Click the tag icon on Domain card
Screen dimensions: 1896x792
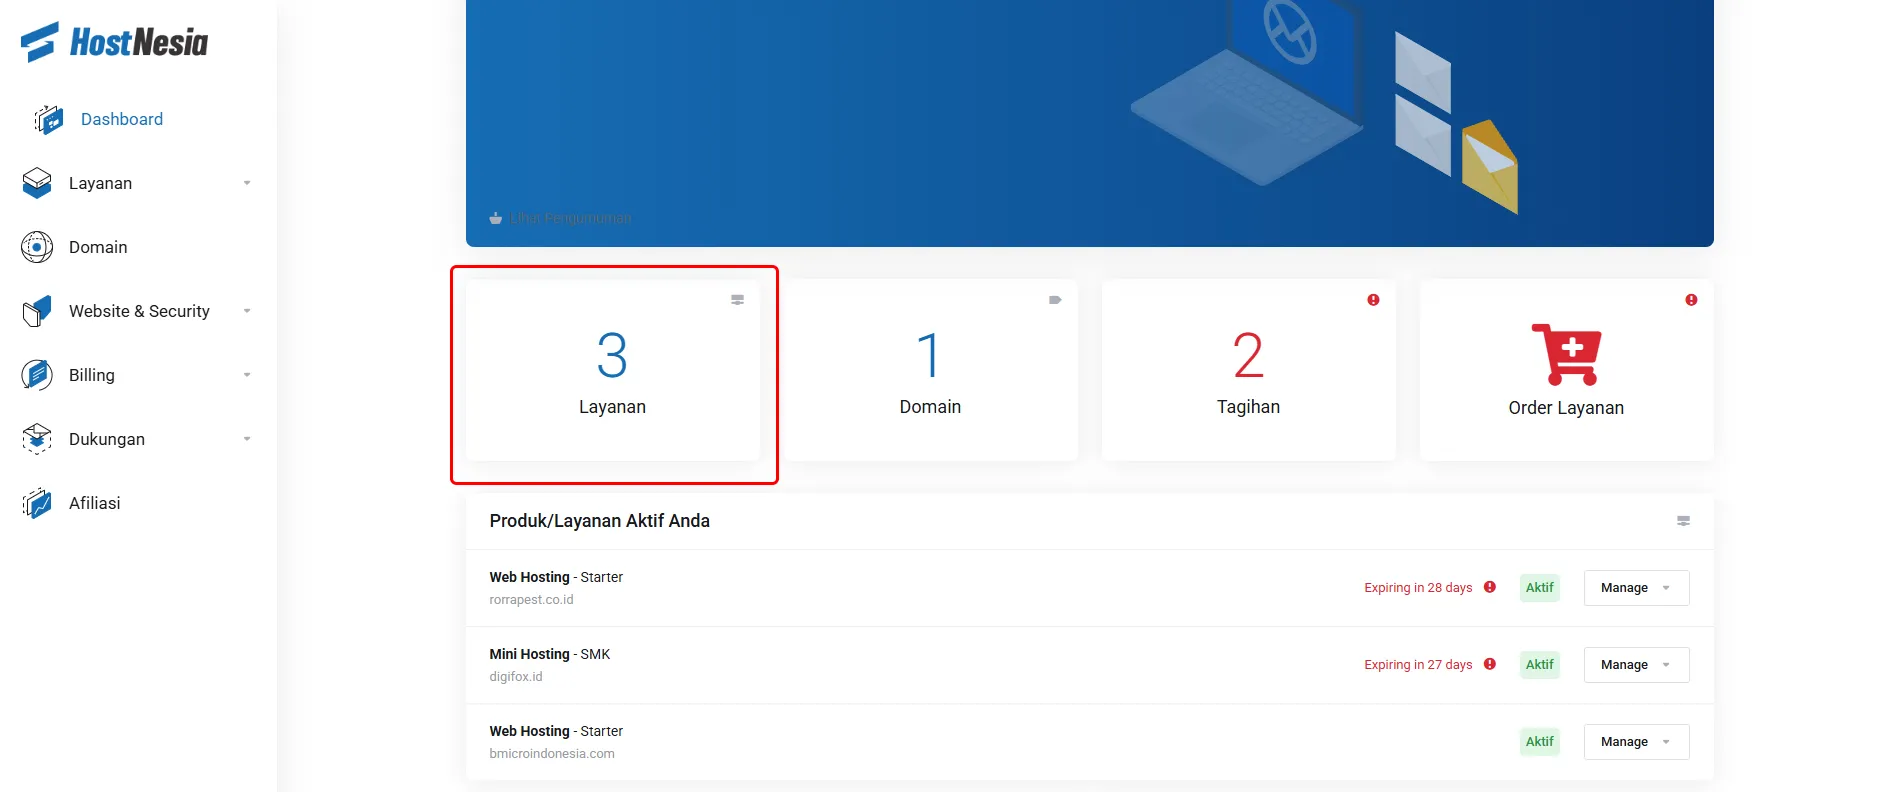(x=1055, y=300)
